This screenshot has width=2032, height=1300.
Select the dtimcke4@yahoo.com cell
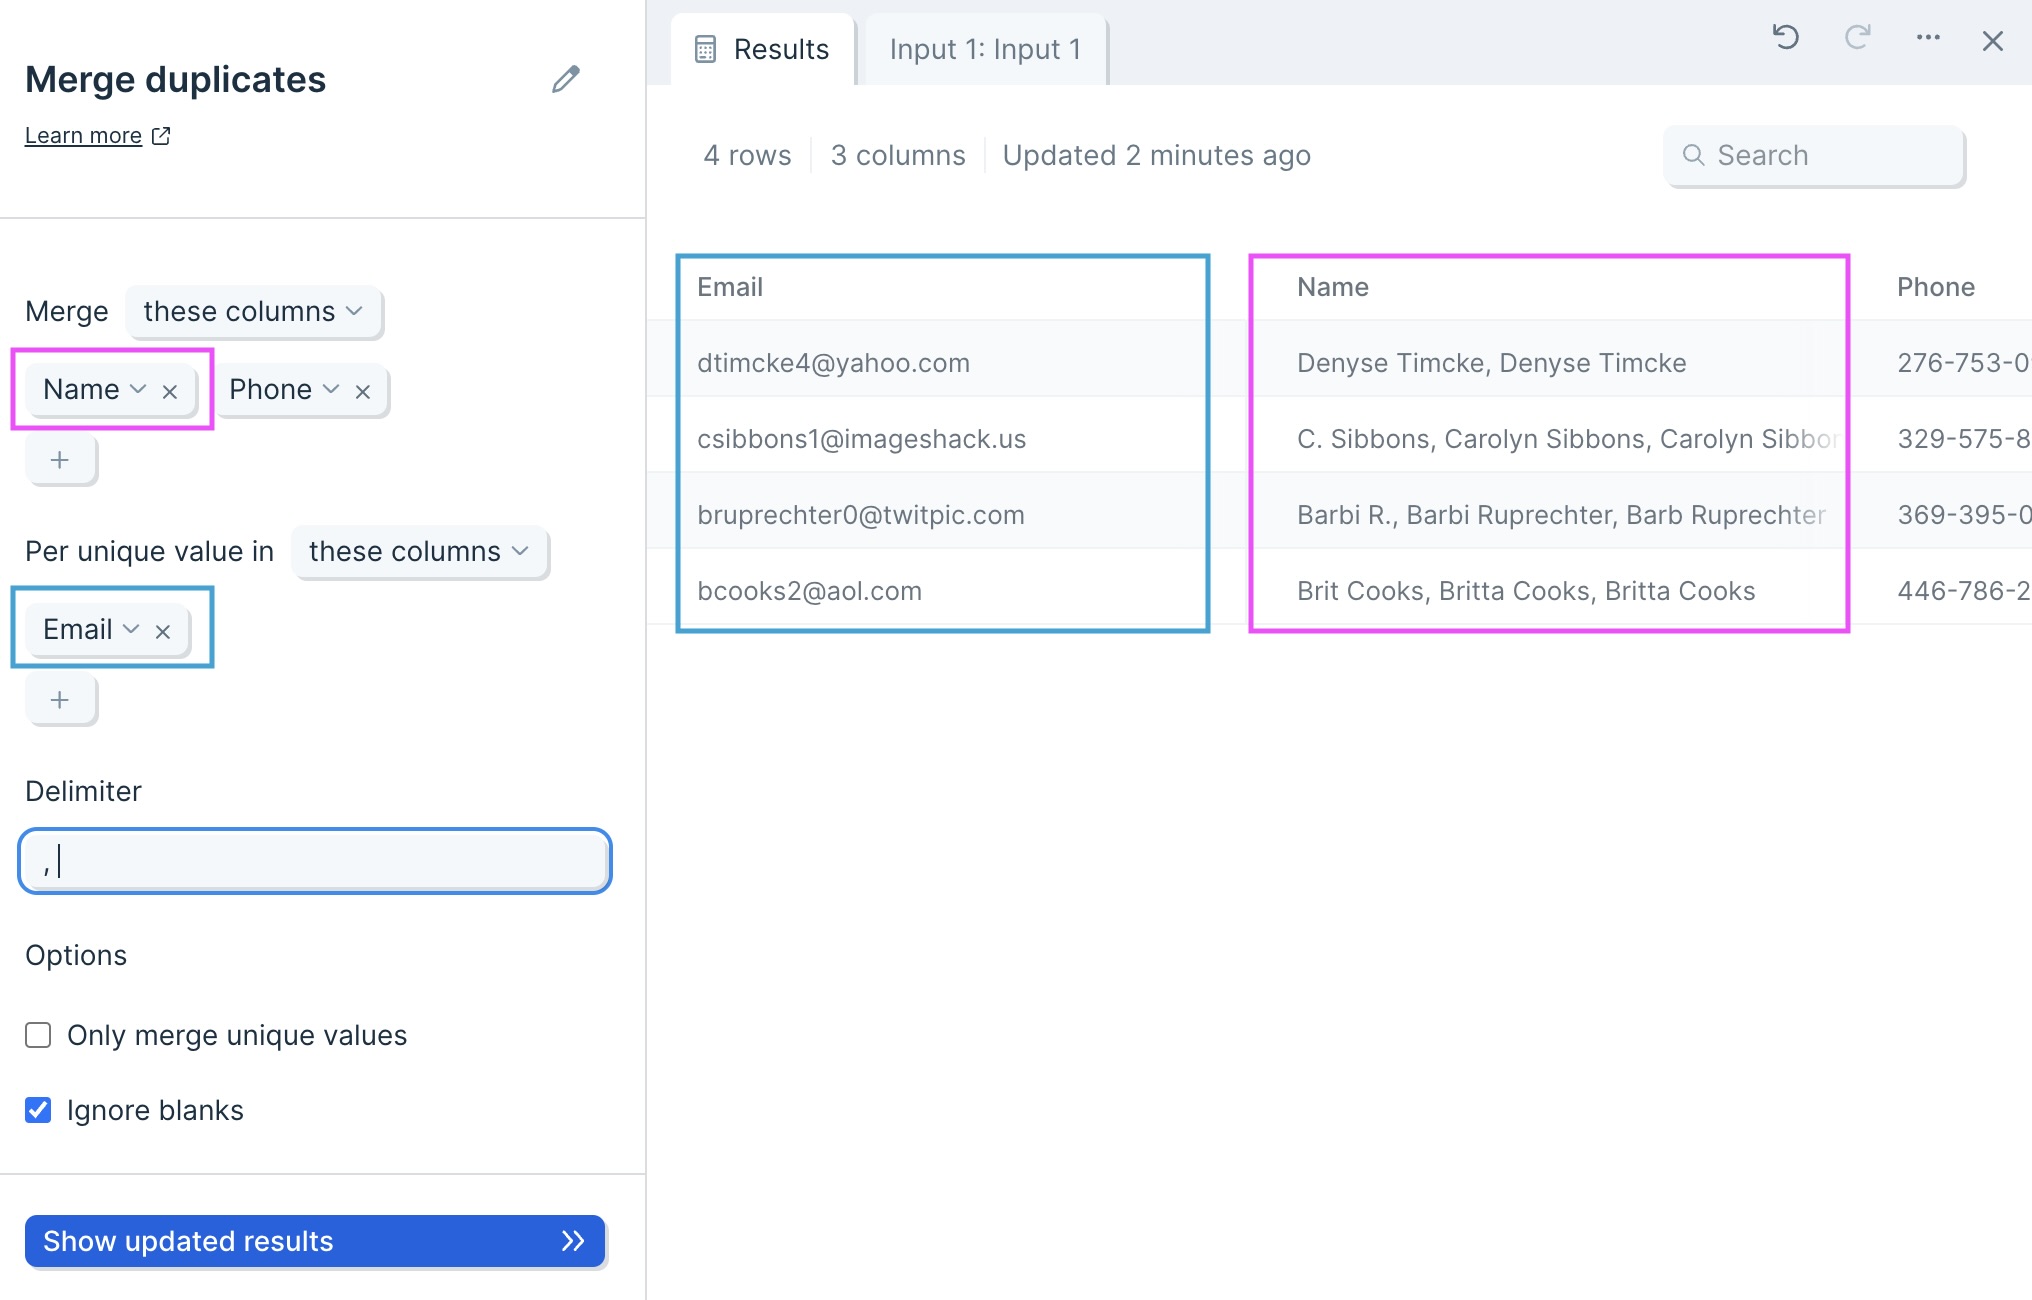pos(833,363)
